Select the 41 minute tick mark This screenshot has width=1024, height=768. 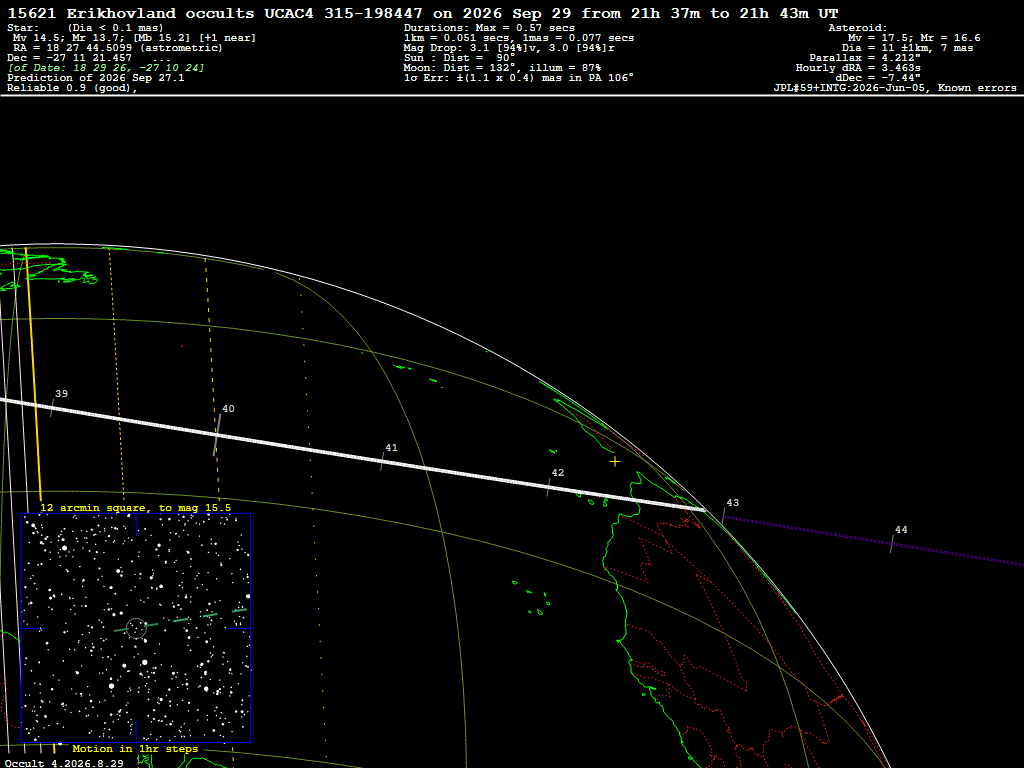point(382,462)
